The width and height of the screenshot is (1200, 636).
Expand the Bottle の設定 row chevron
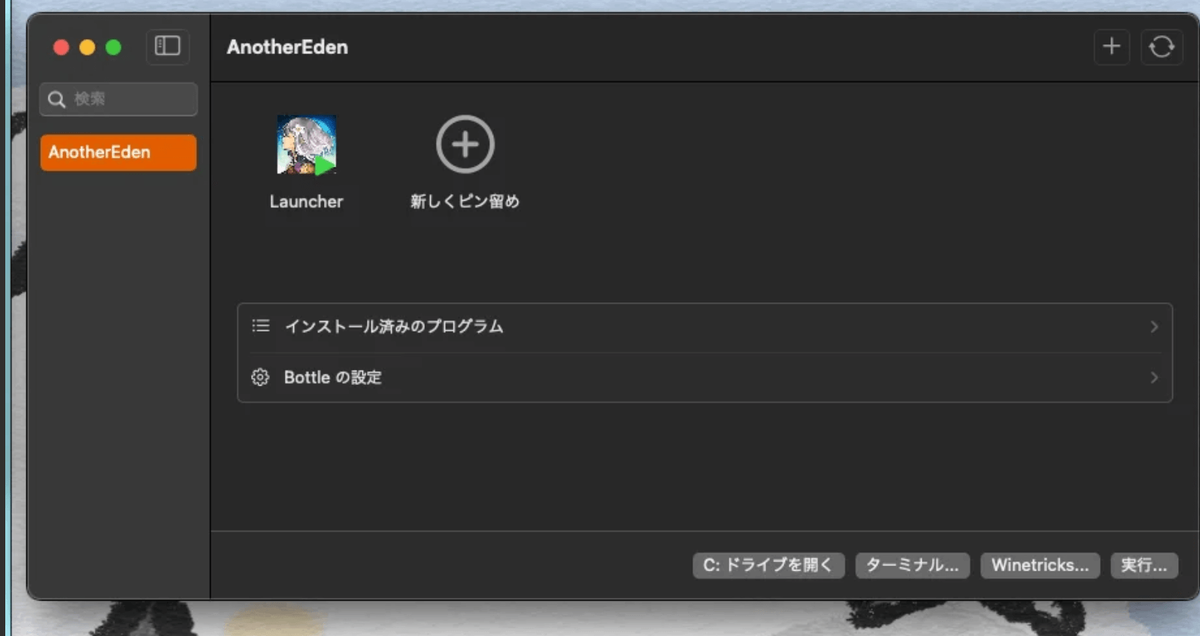pyautogui.click(x=1154, y=378)
